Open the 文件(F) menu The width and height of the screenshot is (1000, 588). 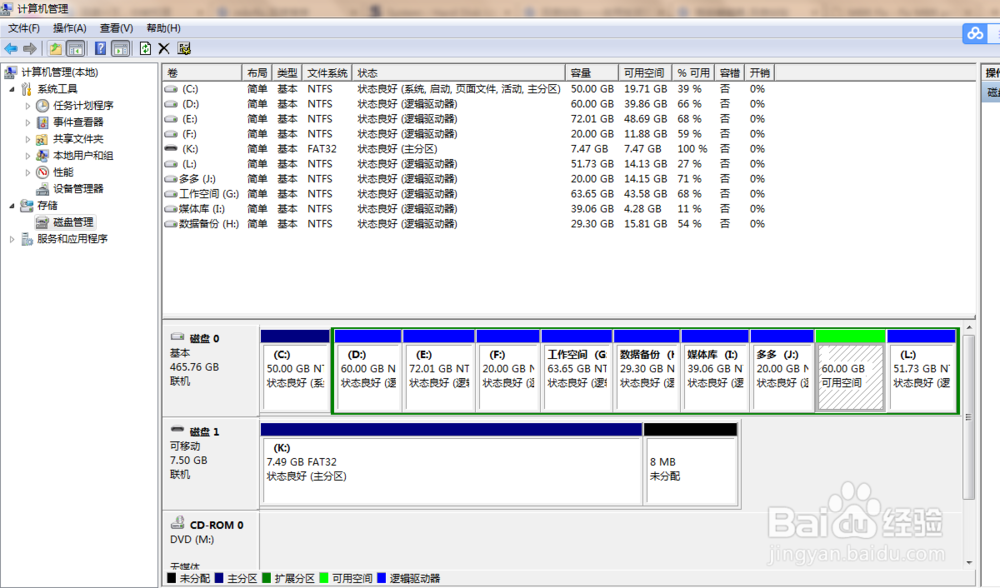pyautogui.click(x=24, y=28)
